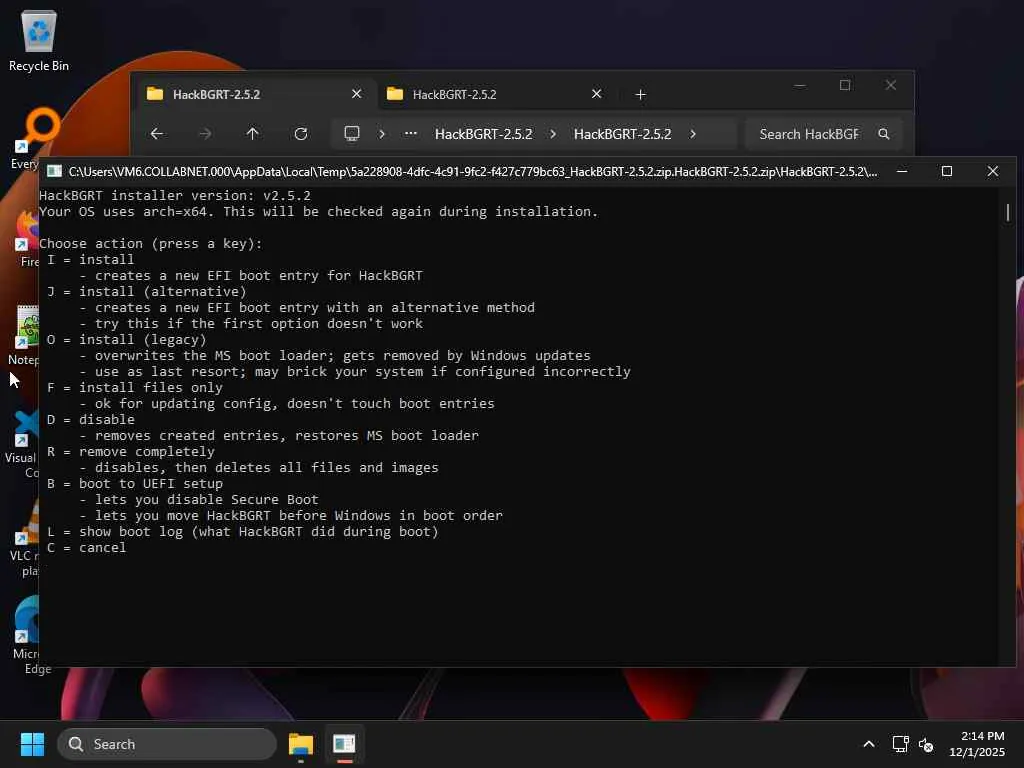
Task: Click the 'D = disable' console line
Action: point(91,419)
